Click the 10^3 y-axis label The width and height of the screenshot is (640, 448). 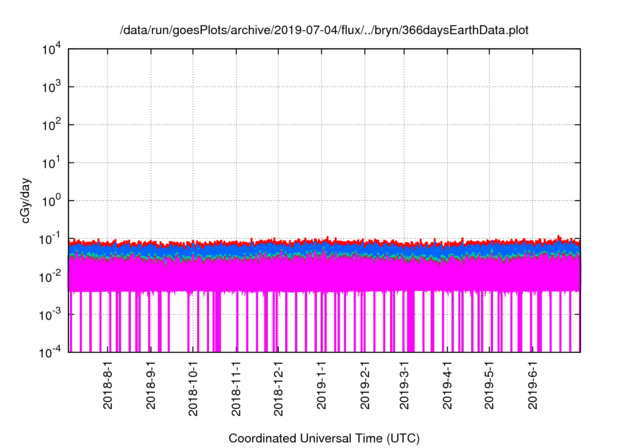(x=52, y=87)
